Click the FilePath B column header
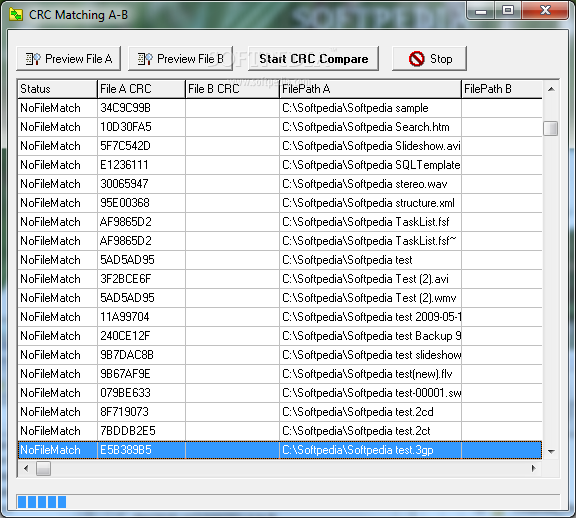Screen dimensions: 576x518 coord(502,89)
